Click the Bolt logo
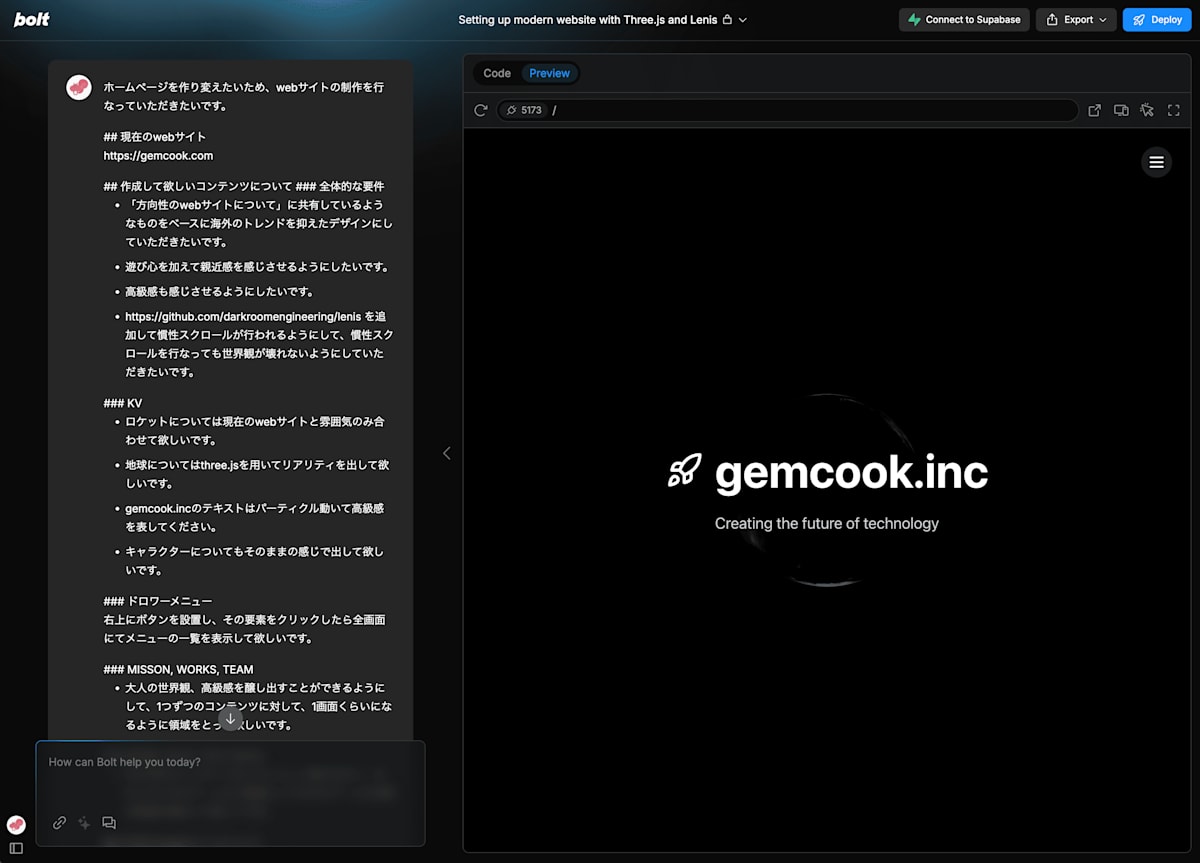Image resolution: width=1200 pixels, height=863 pixels. click(x=31, y=19)
